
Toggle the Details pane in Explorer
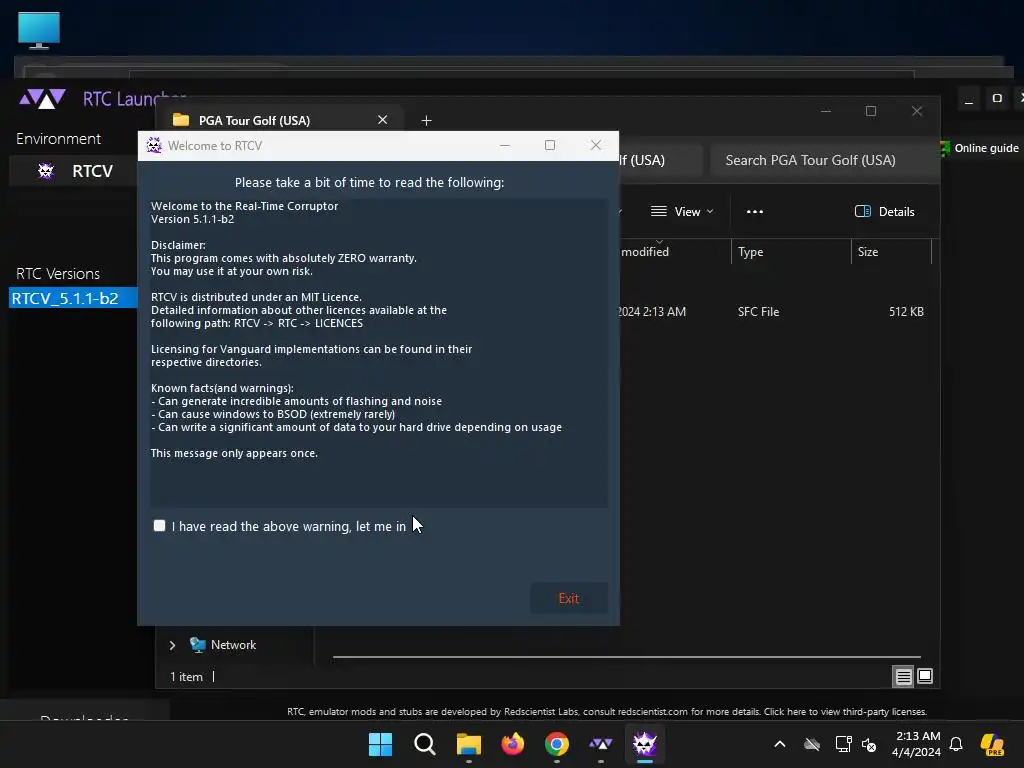click(x=885, y=212)
